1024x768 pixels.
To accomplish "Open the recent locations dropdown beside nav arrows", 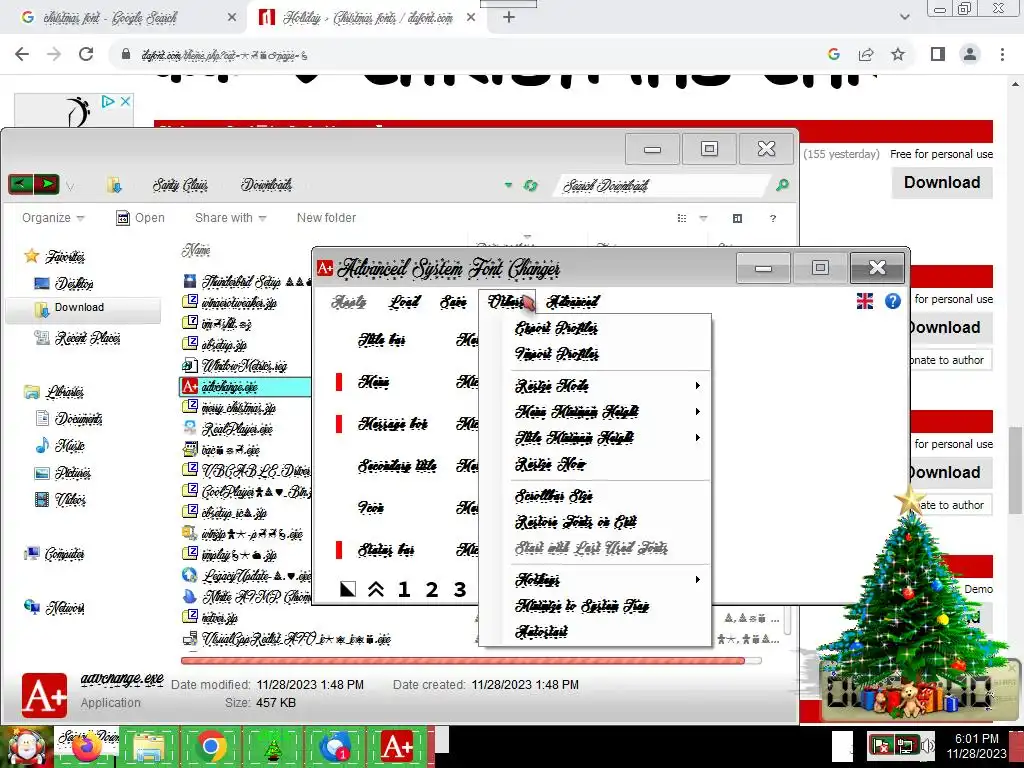I will tap(69, 187).
